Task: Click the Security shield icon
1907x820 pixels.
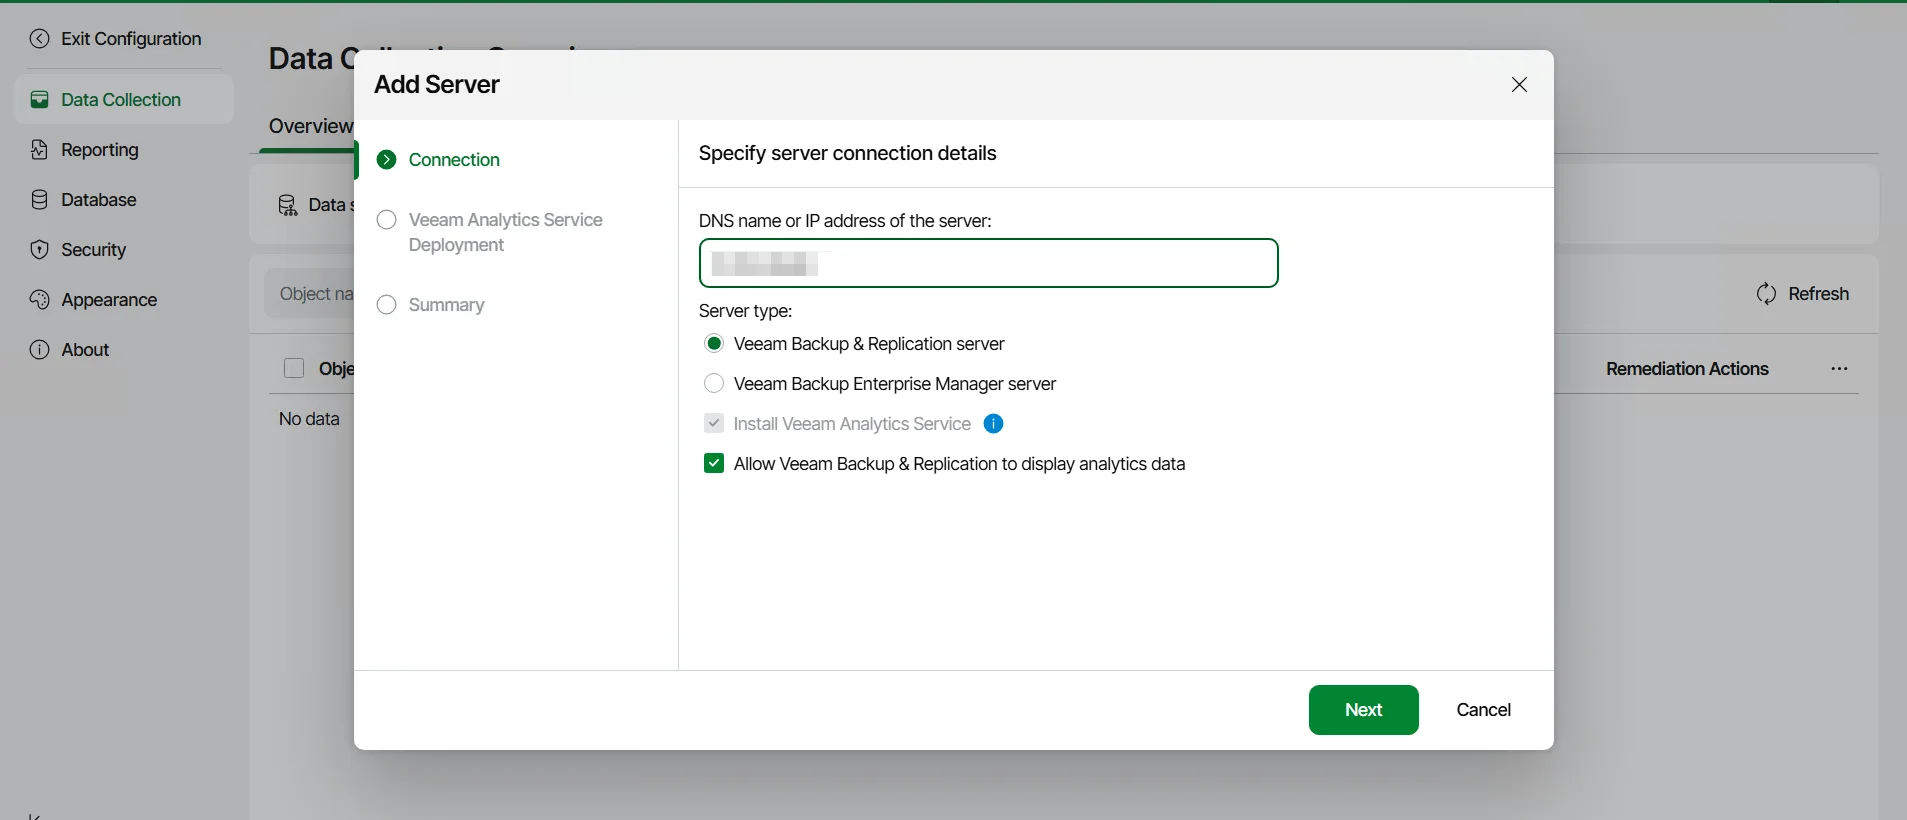Action: point(39,250)
